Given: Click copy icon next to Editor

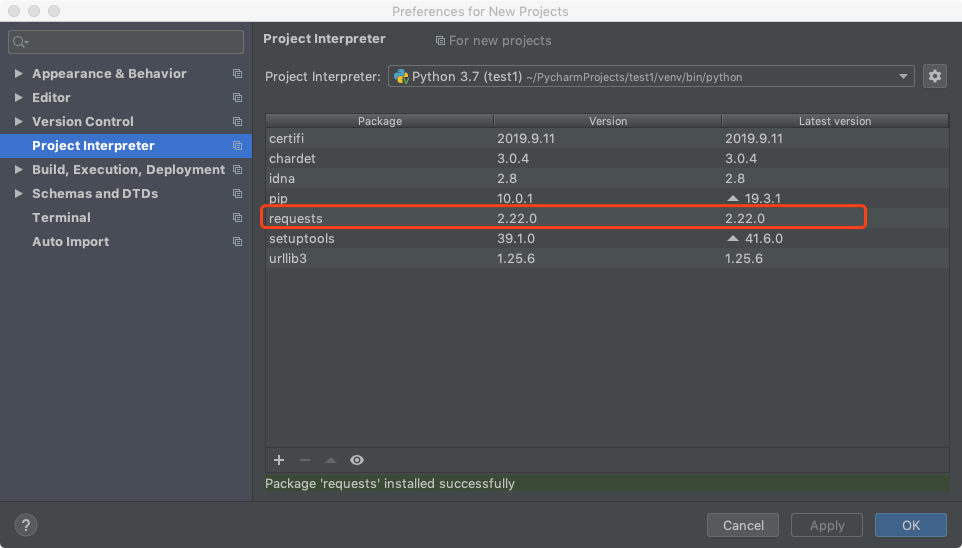Looking at the screenshot, I should (237, 98).
